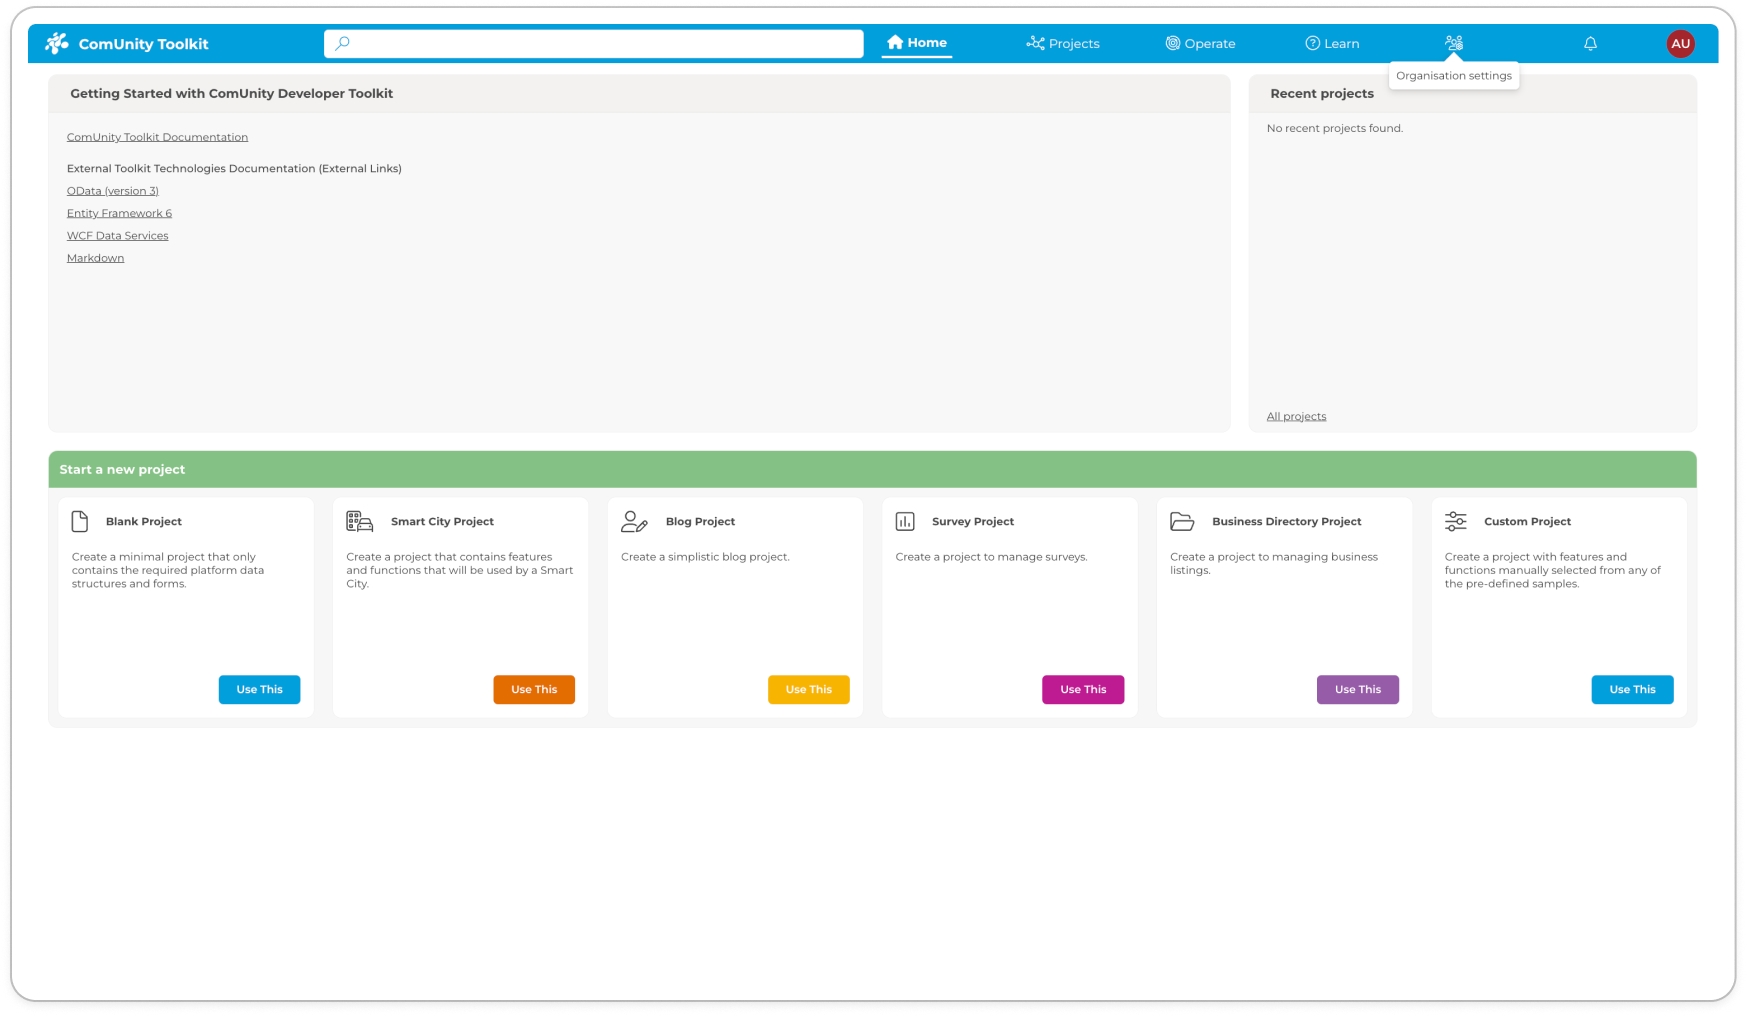Switch to the Projects tab

1062,43
